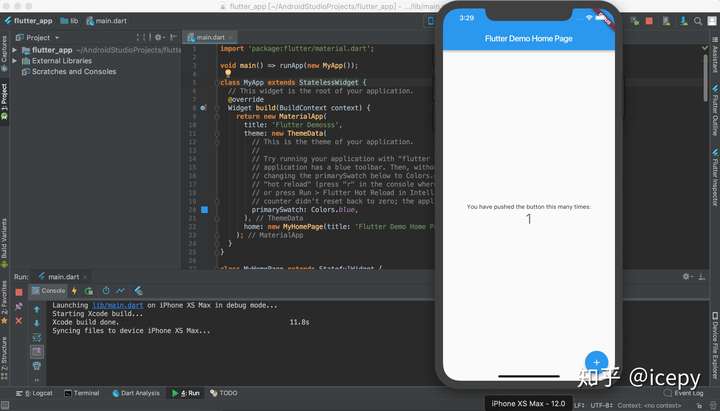Screen dimensions: 720x411
Task: Click the override gutter marker on line 8
Action: [x=203, y=108]
